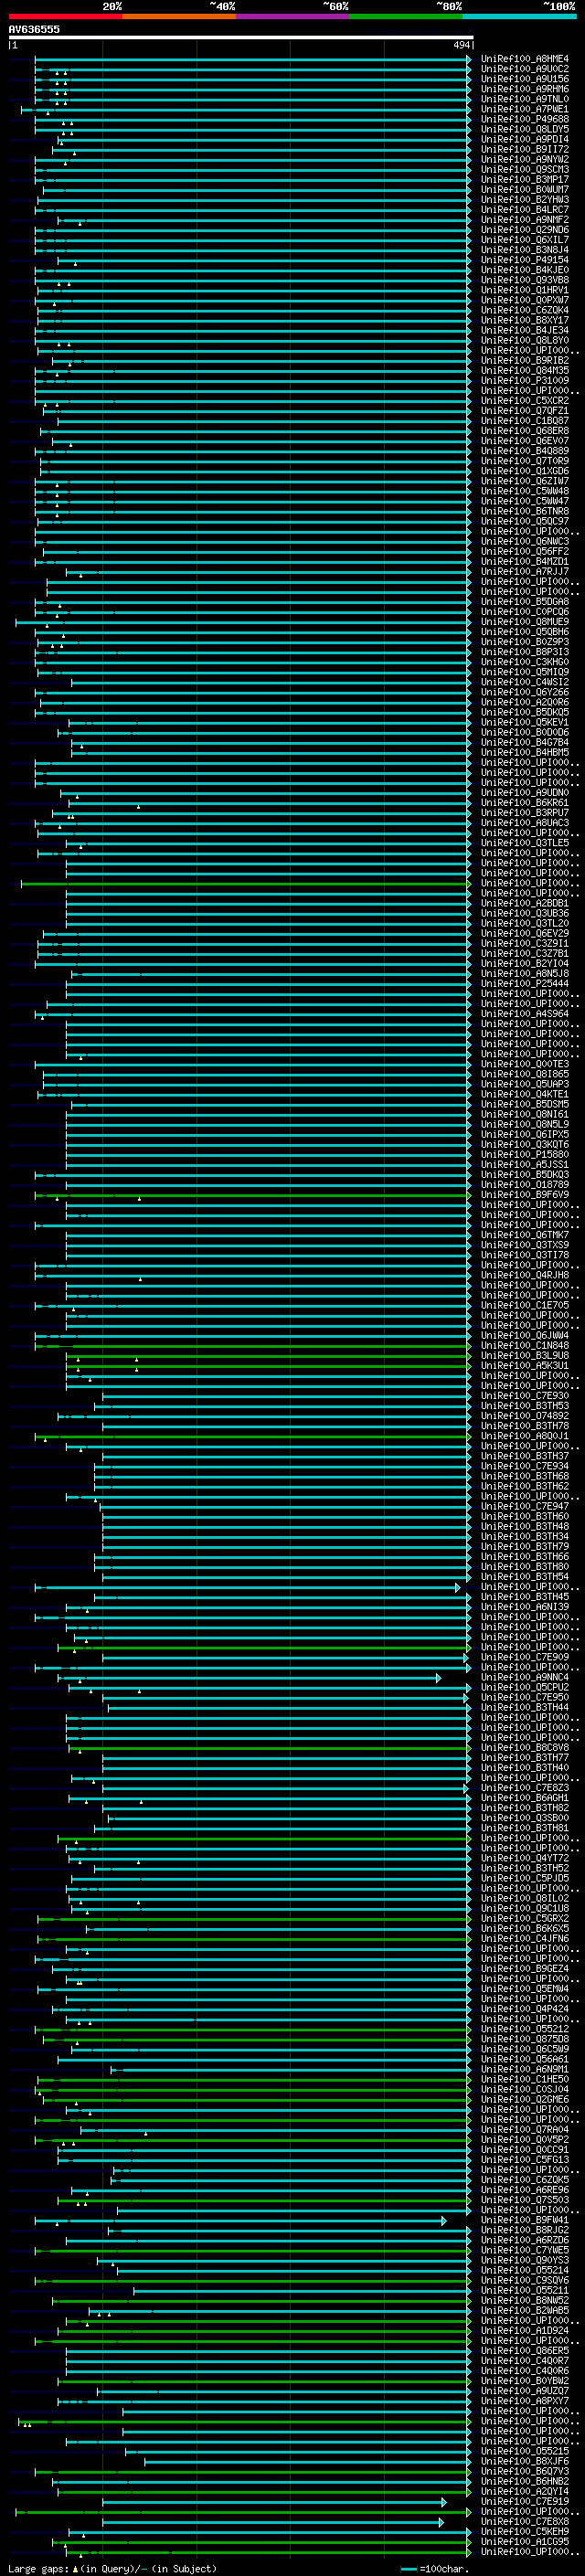Click the cyan ~100% identity color bar
The height and width of the screenshot is (2576, 585).
click(519, 16)
